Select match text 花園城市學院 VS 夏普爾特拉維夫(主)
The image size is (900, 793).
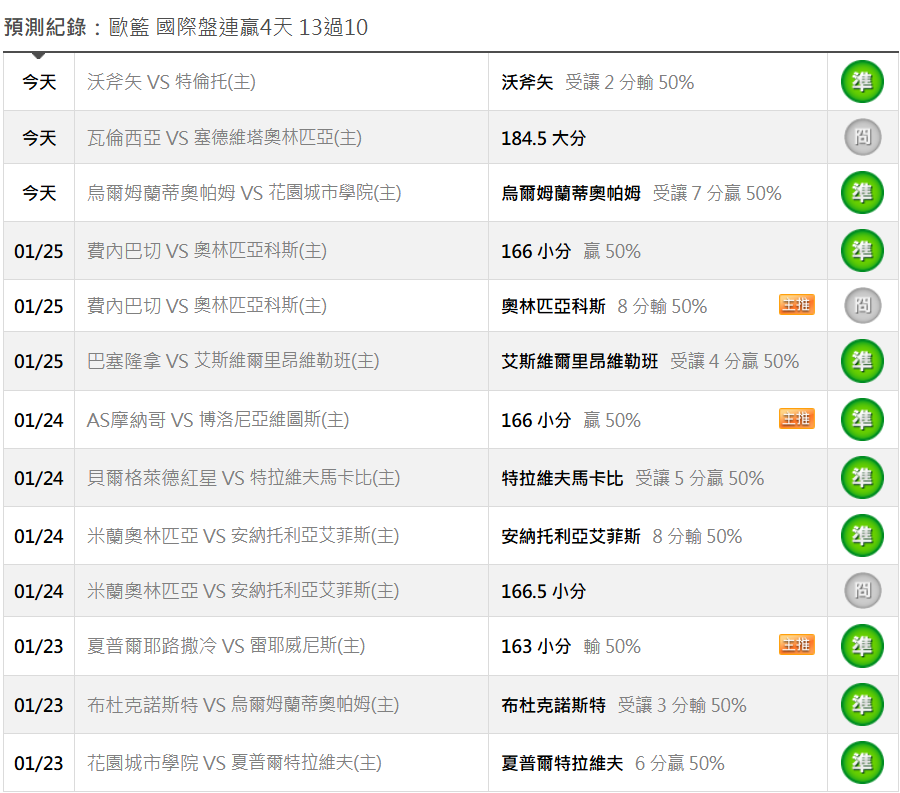(x=234, y=763)
